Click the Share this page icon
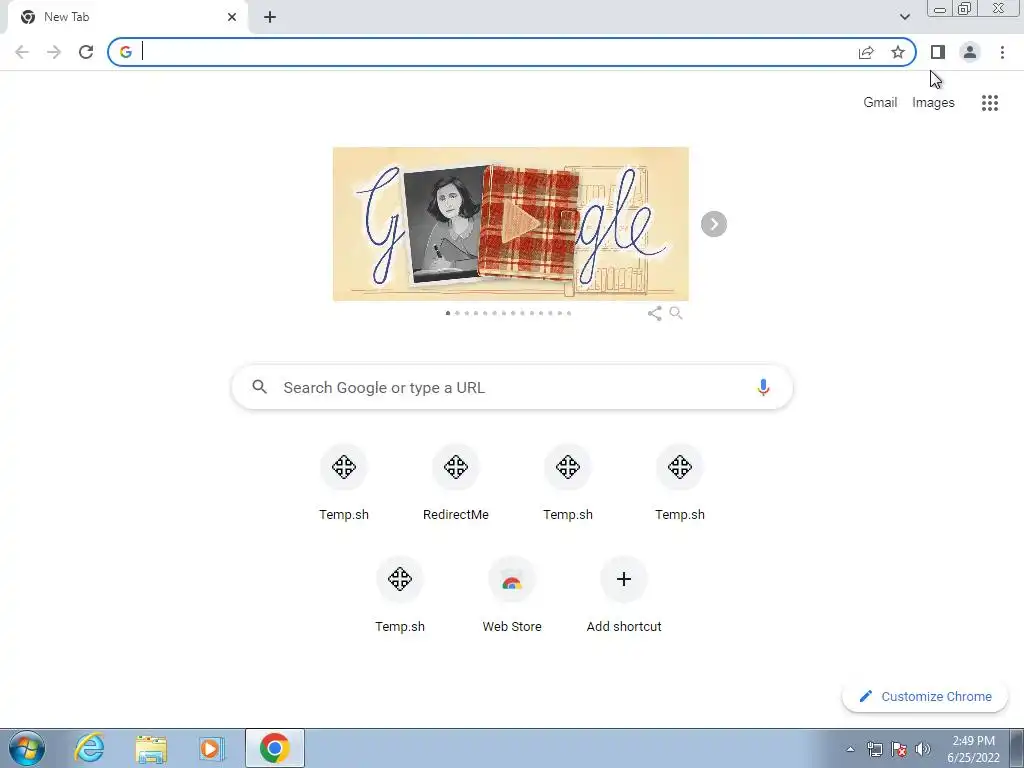 point(866,52)
